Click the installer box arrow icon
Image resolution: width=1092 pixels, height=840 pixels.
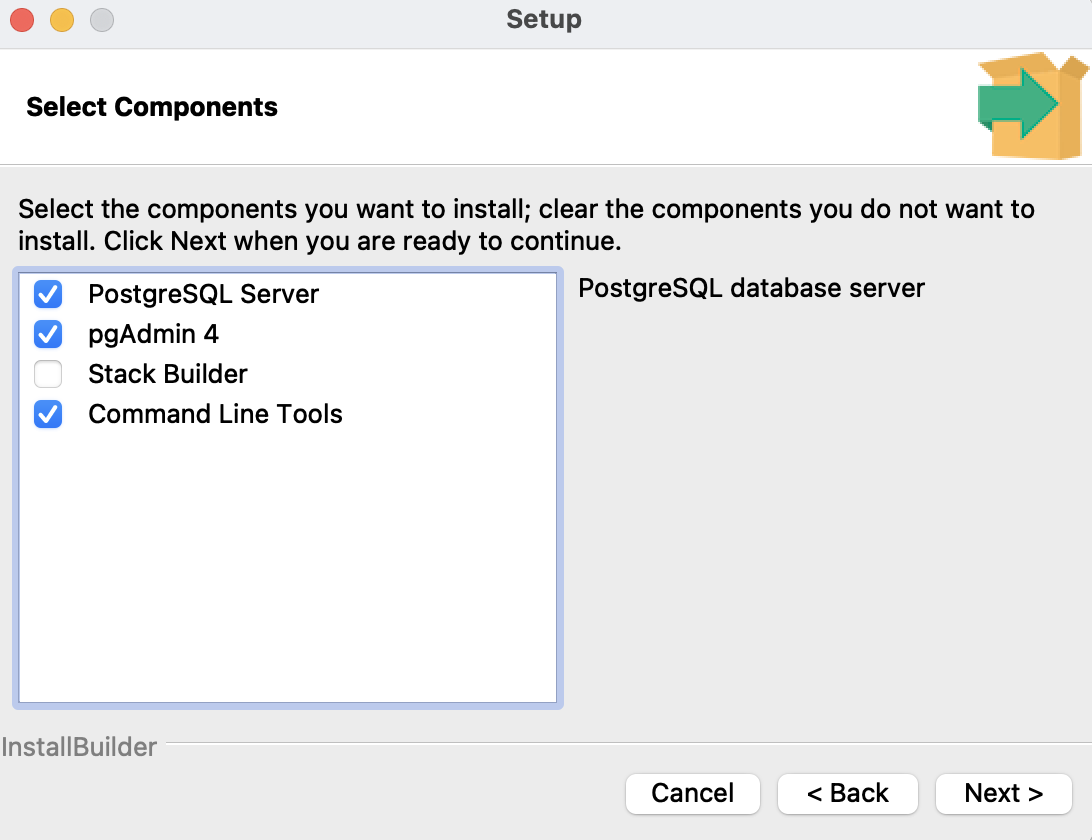(x=1033, y=106)
